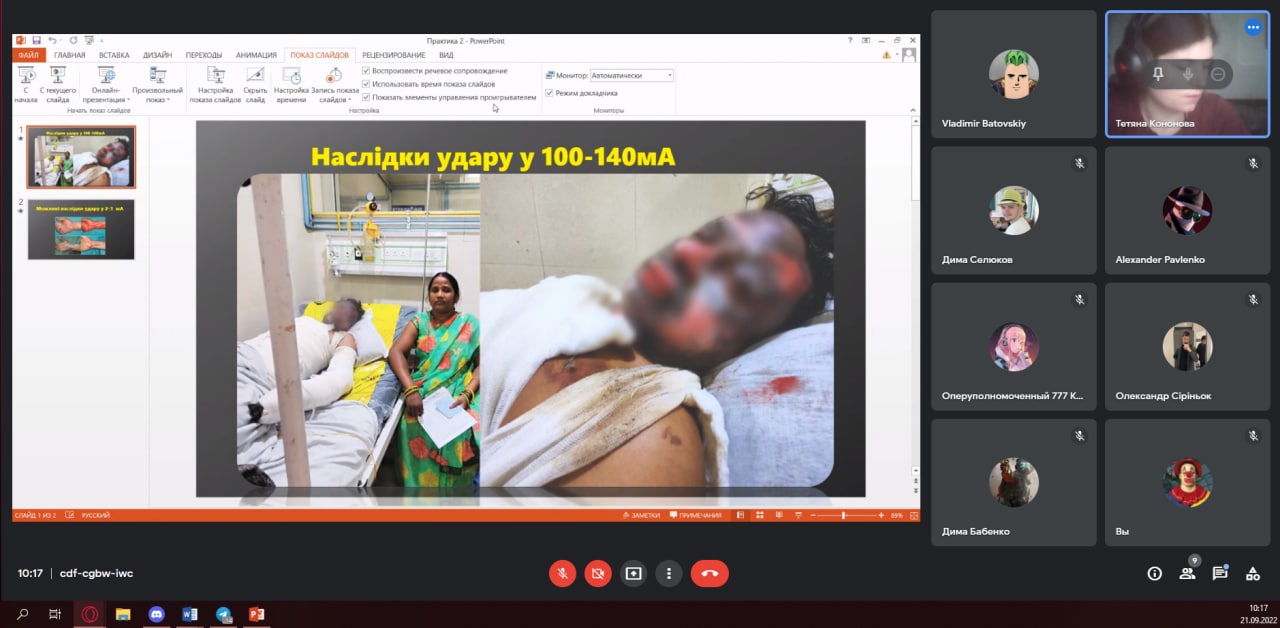
Task: Open the ФАЙЛ tab
Action: click(x=29, y=55)
